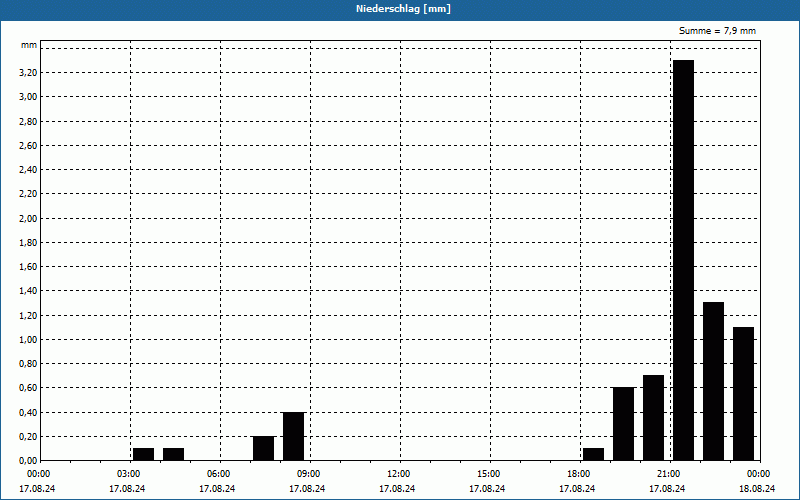Image resolution: width=800 pixels, height=500 pixels.
Task: Click the 3,20 y-axis label
Action: tap(28, 73)
